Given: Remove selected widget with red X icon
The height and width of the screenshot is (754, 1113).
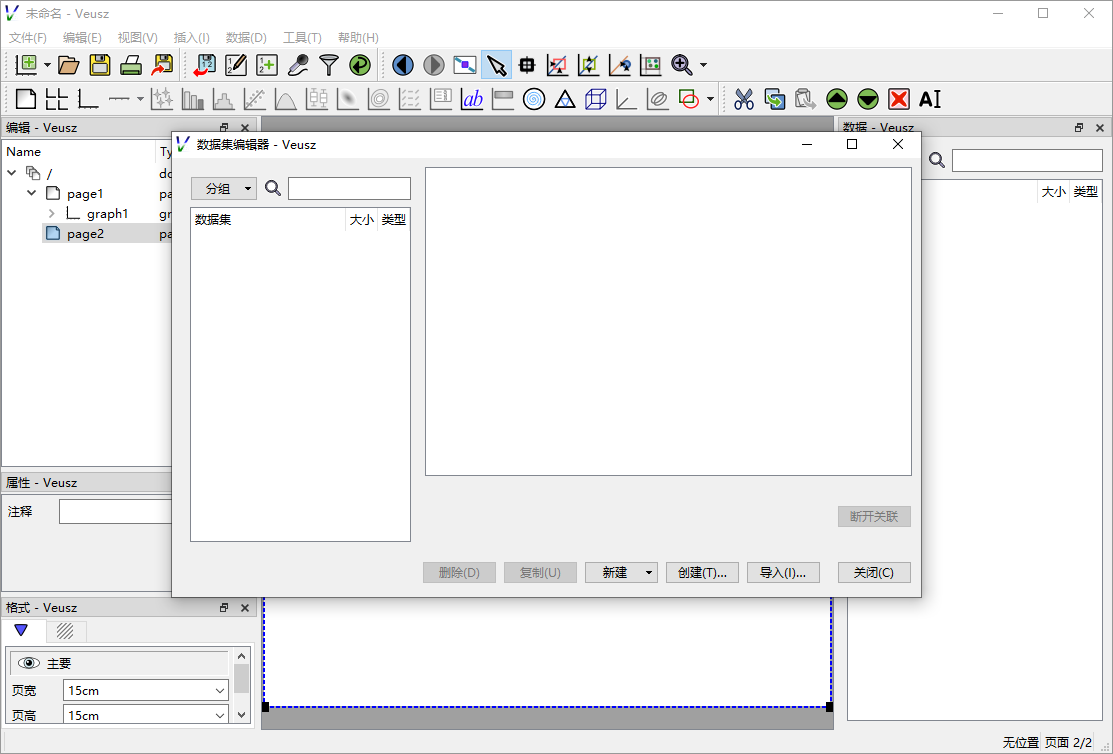Looking at the screenshot, I should click(899, 99).
